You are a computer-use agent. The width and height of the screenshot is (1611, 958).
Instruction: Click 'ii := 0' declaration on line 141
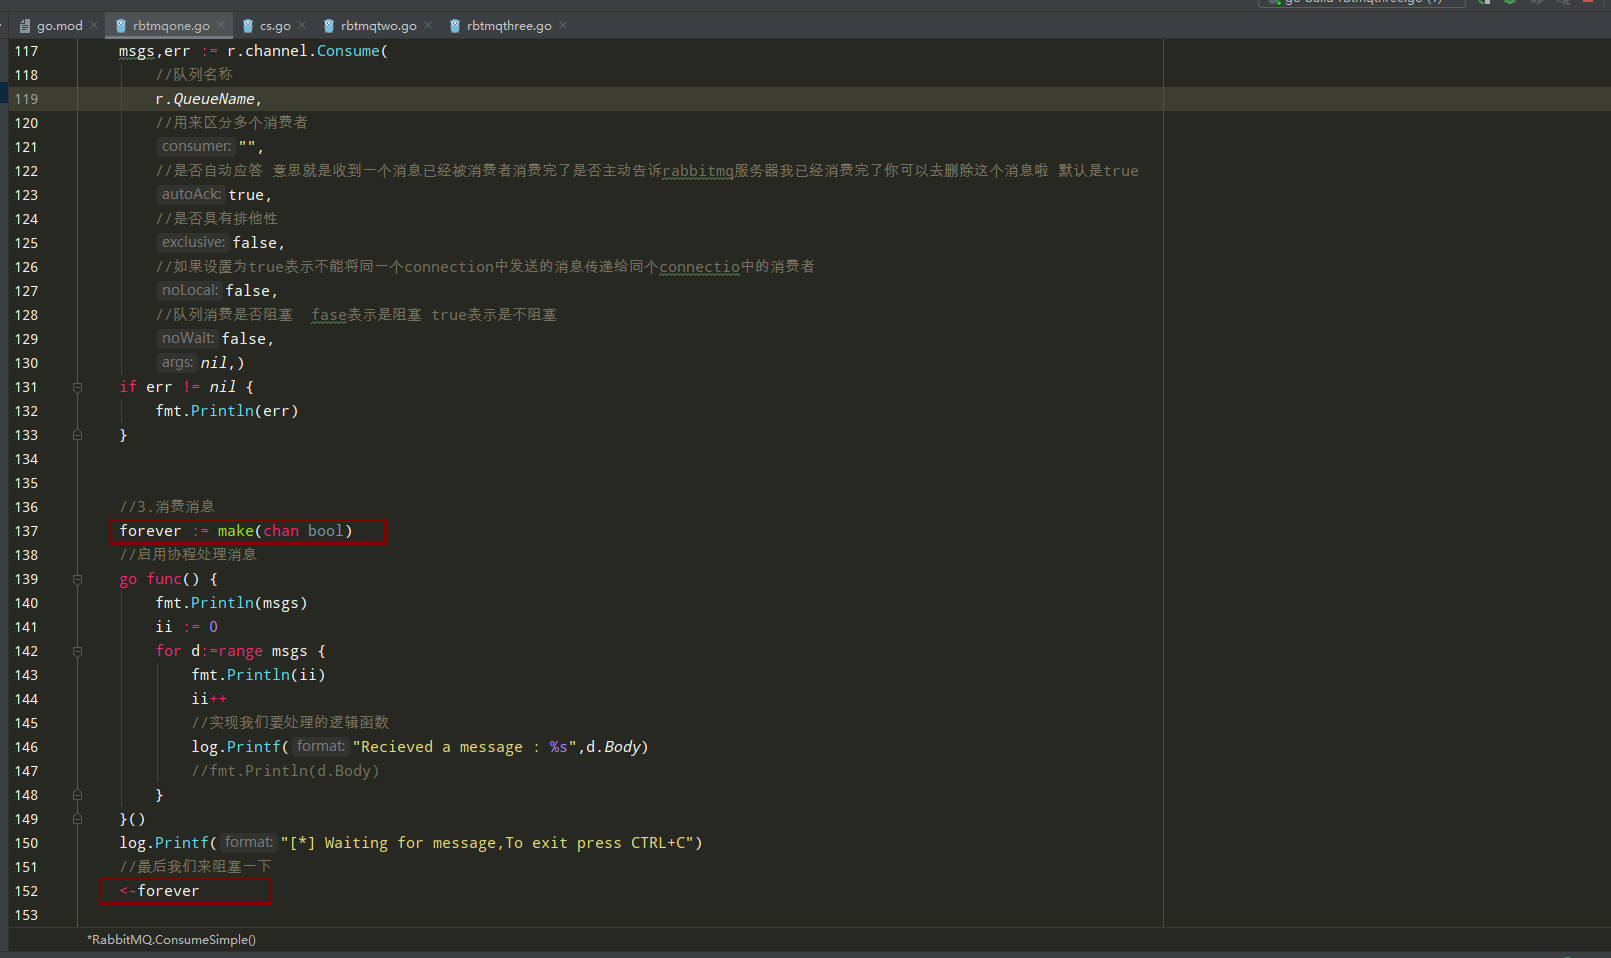pyautogui.click(x=186, y=627)
